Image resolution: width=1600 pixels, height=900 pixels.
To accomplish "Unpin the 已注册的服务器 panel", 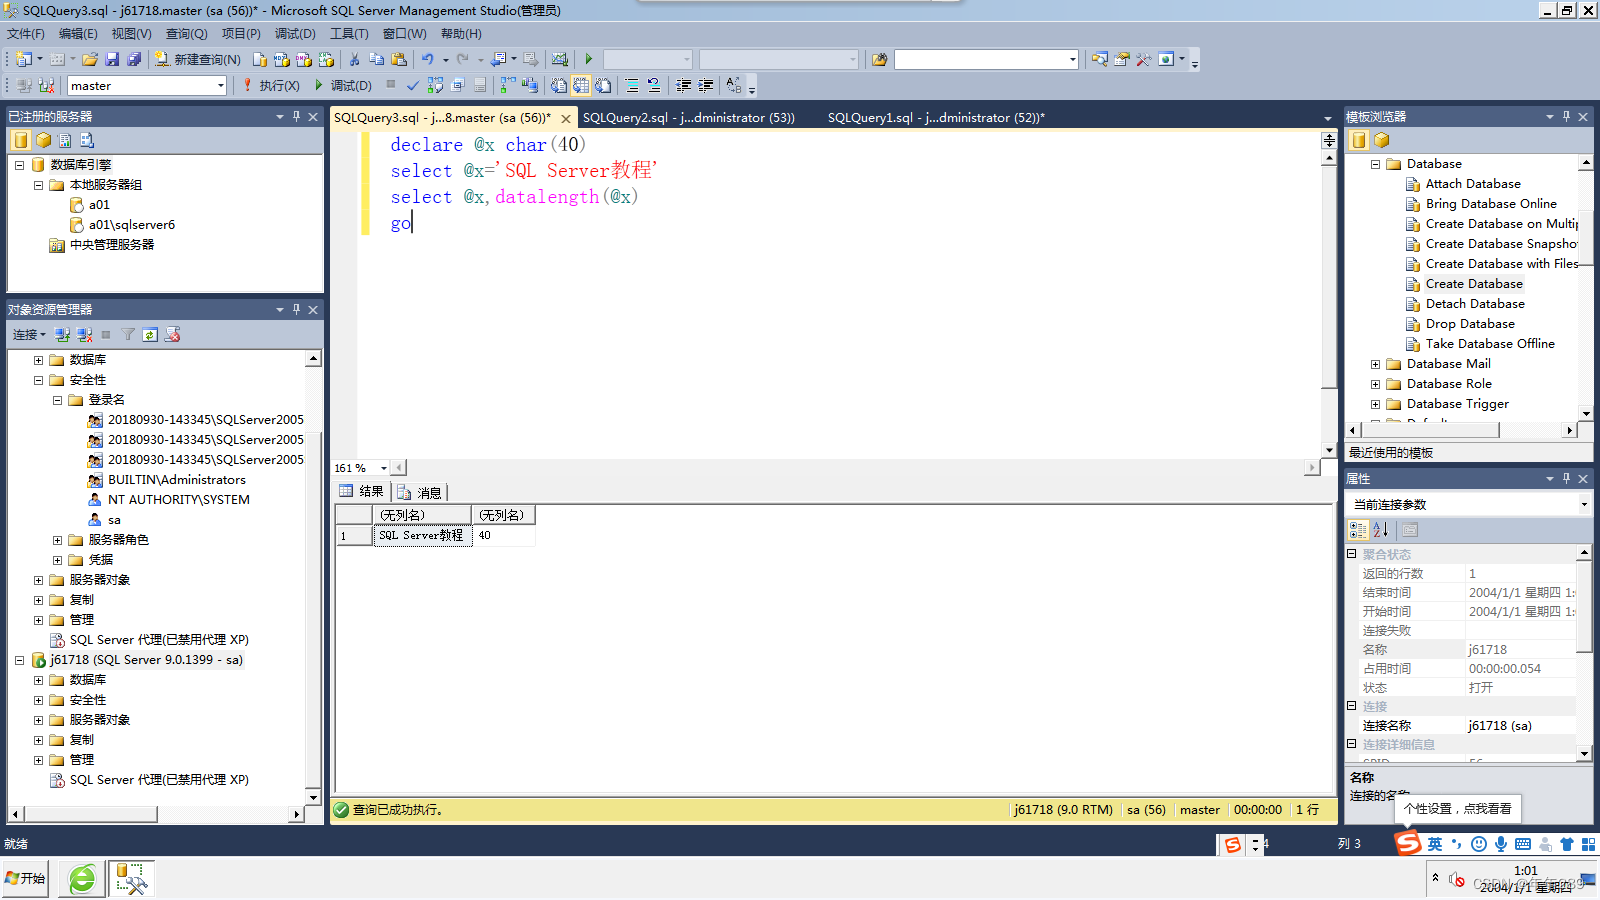I will 296,115.
